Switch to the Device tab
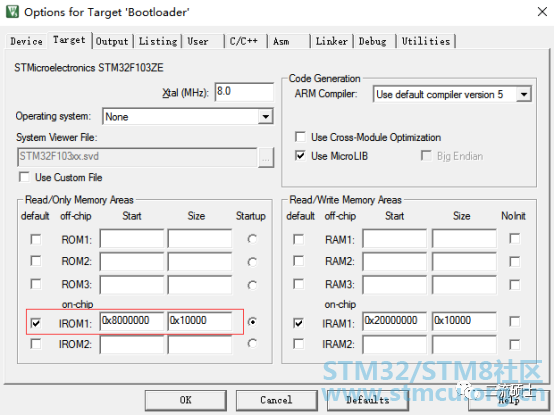 pyautogui.click(x=26, y=41)
